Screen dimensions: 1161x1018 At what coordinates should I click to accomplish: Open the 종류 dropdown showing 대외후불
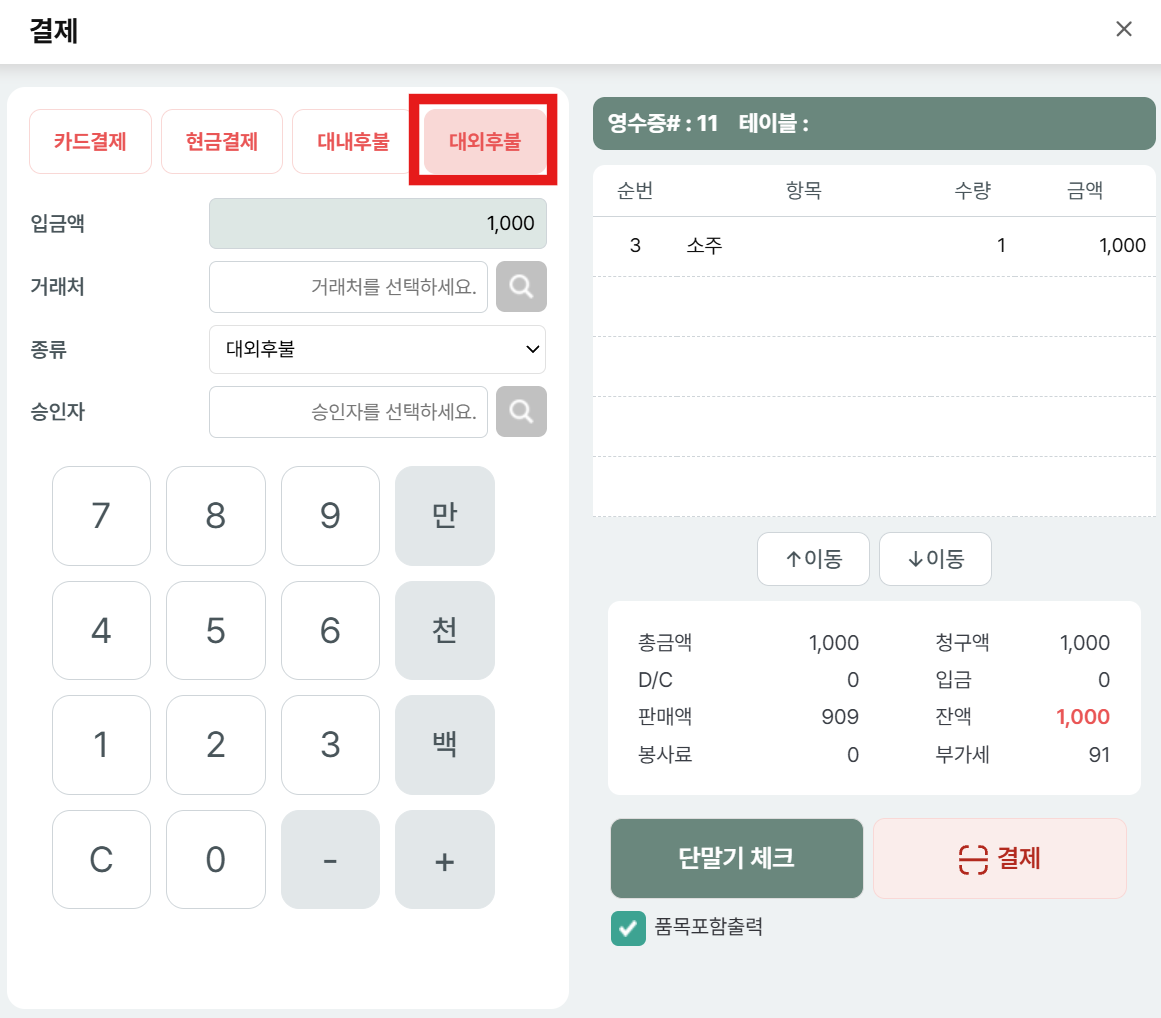tap(377, 349)
